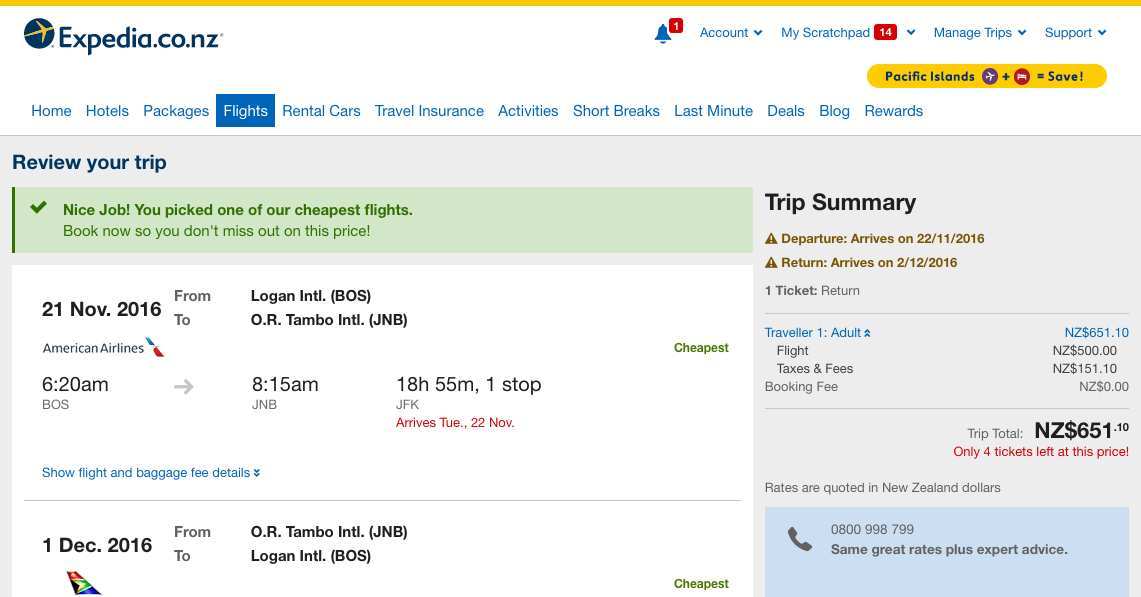Open the Manage Trips dropdown

pos(979,33)
